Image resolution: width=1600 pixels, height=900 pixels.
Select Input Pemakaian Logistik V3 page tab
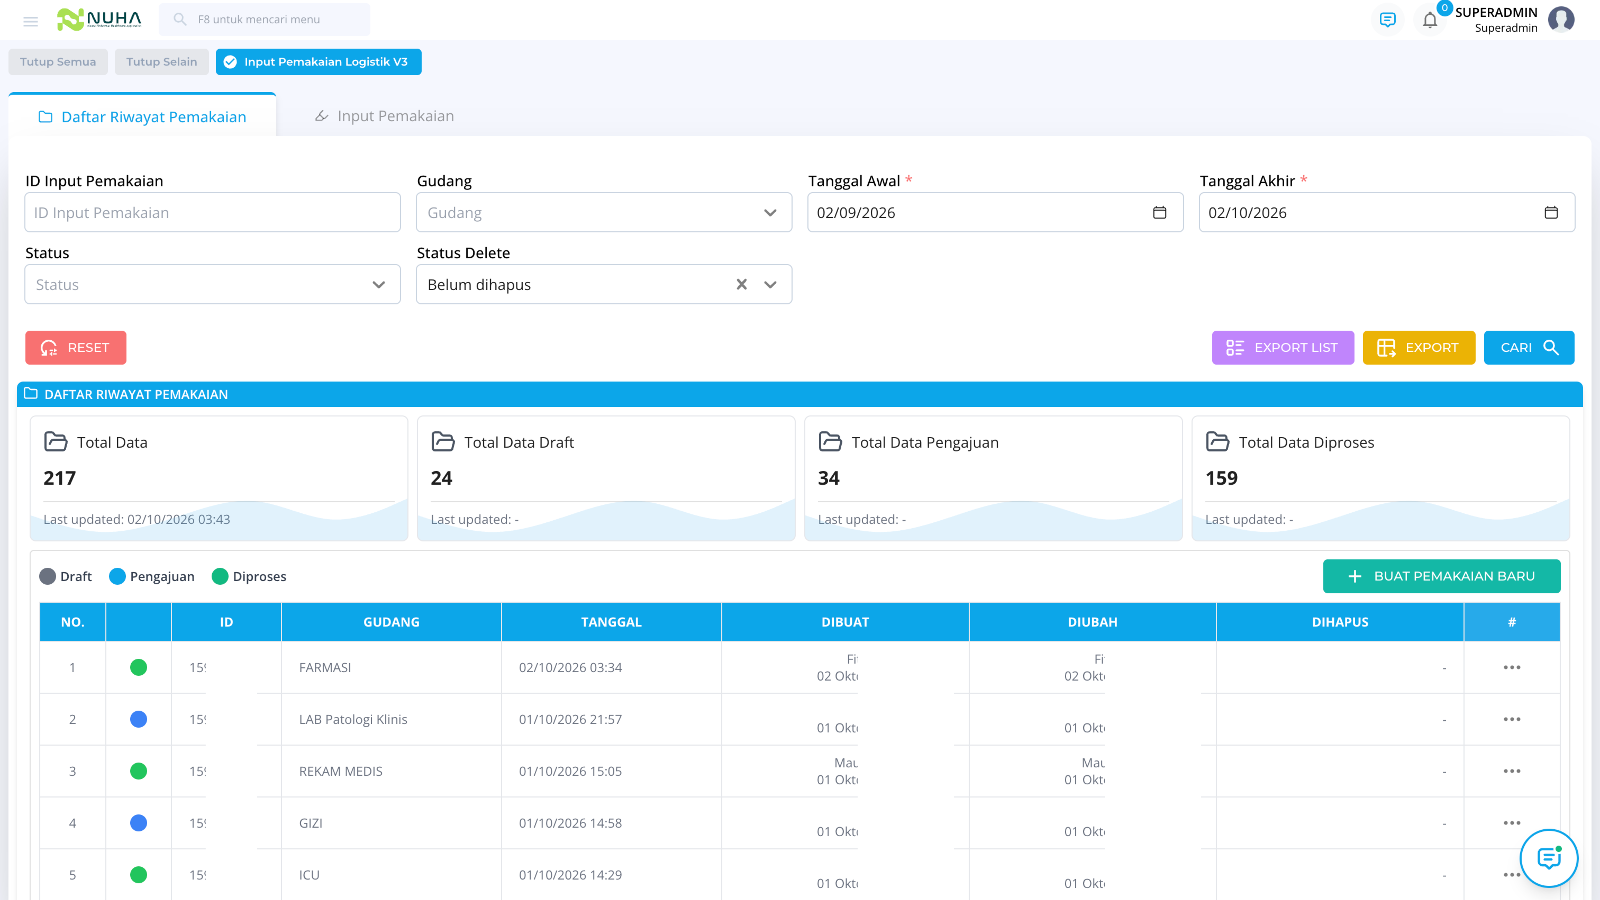pos(319,62)
